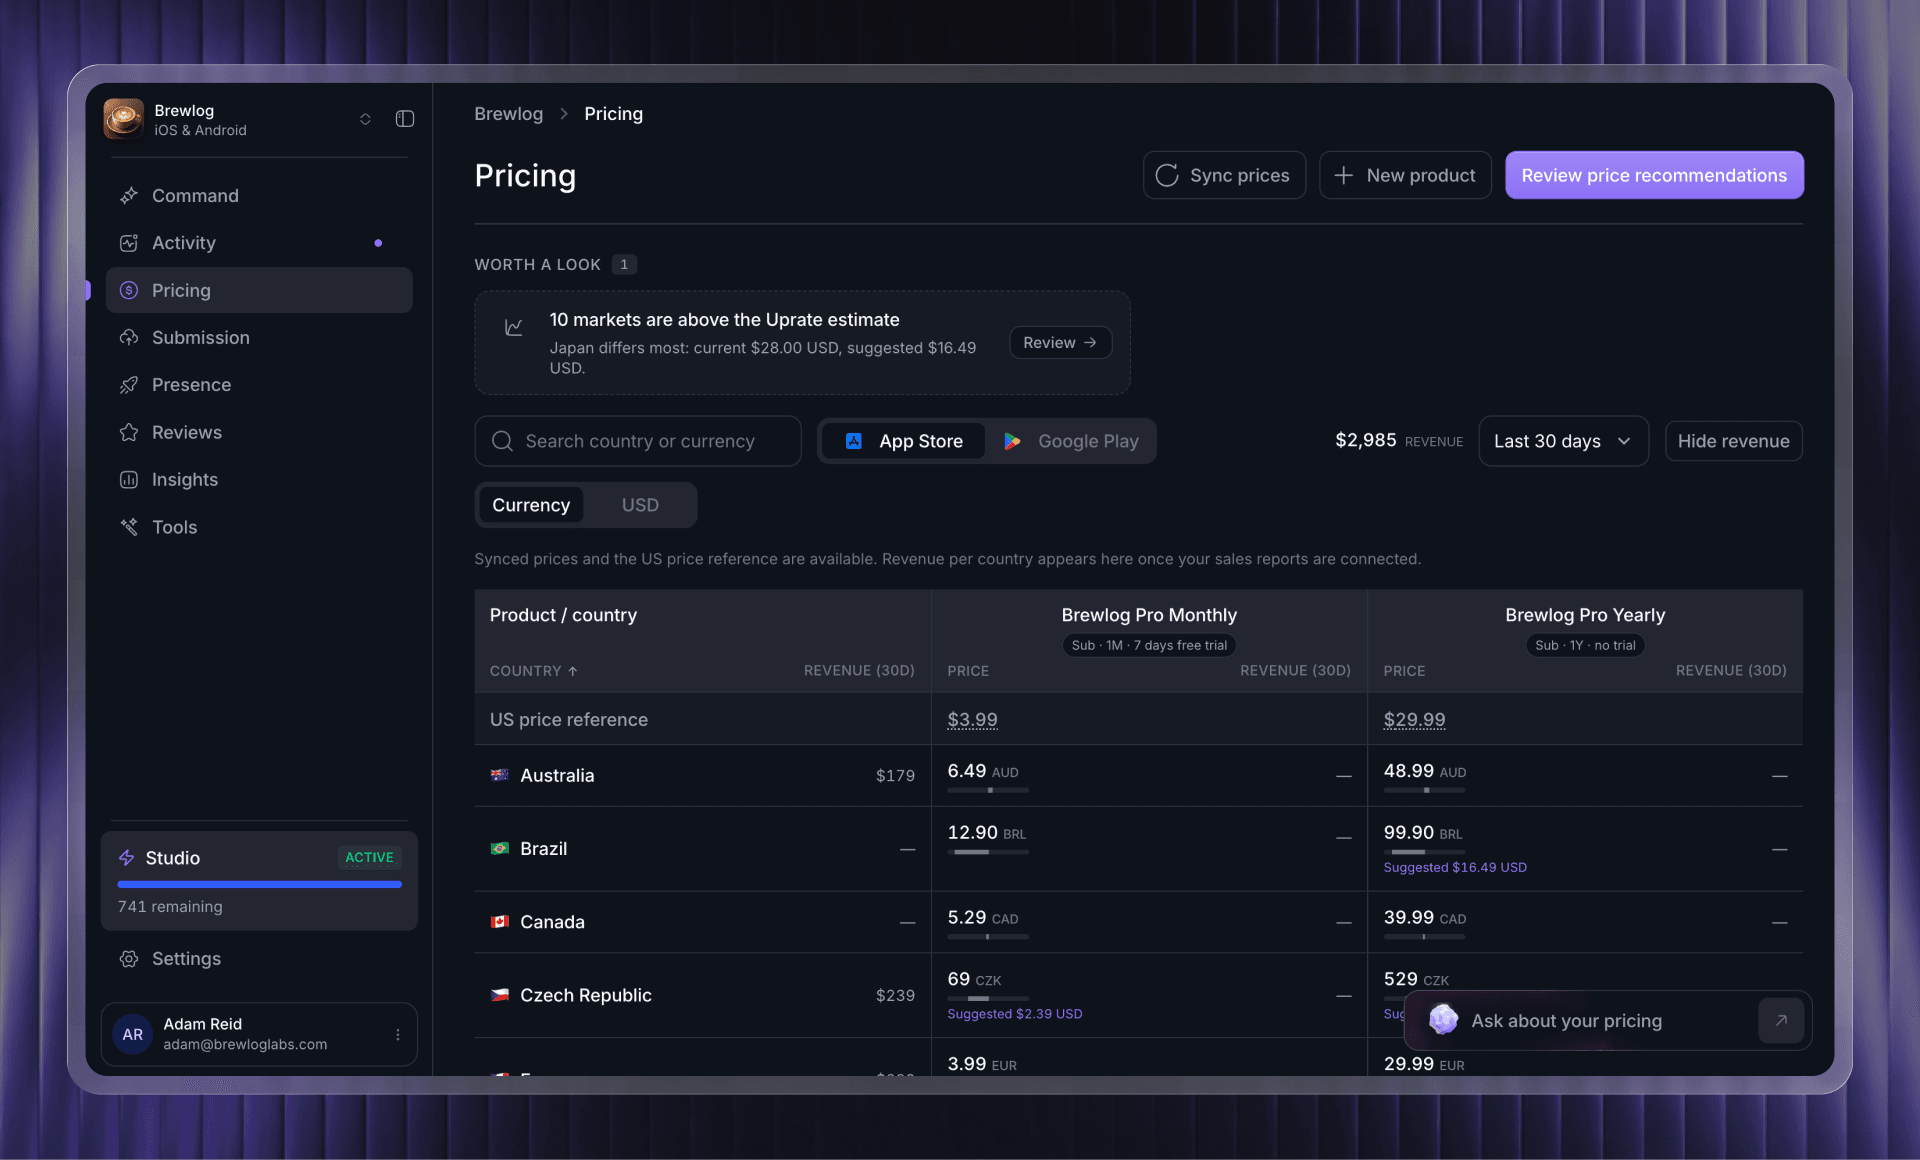Click the Suggested $2.39 USD link
1920x1160 pixels.
[x=1015, y=1014]
